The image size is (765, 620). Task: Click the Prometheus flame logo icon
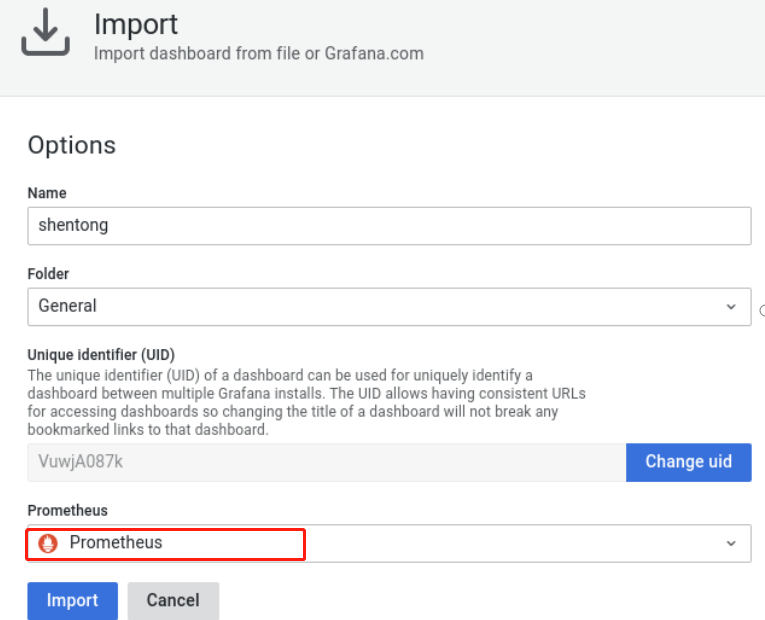click(x=47, y=543)
